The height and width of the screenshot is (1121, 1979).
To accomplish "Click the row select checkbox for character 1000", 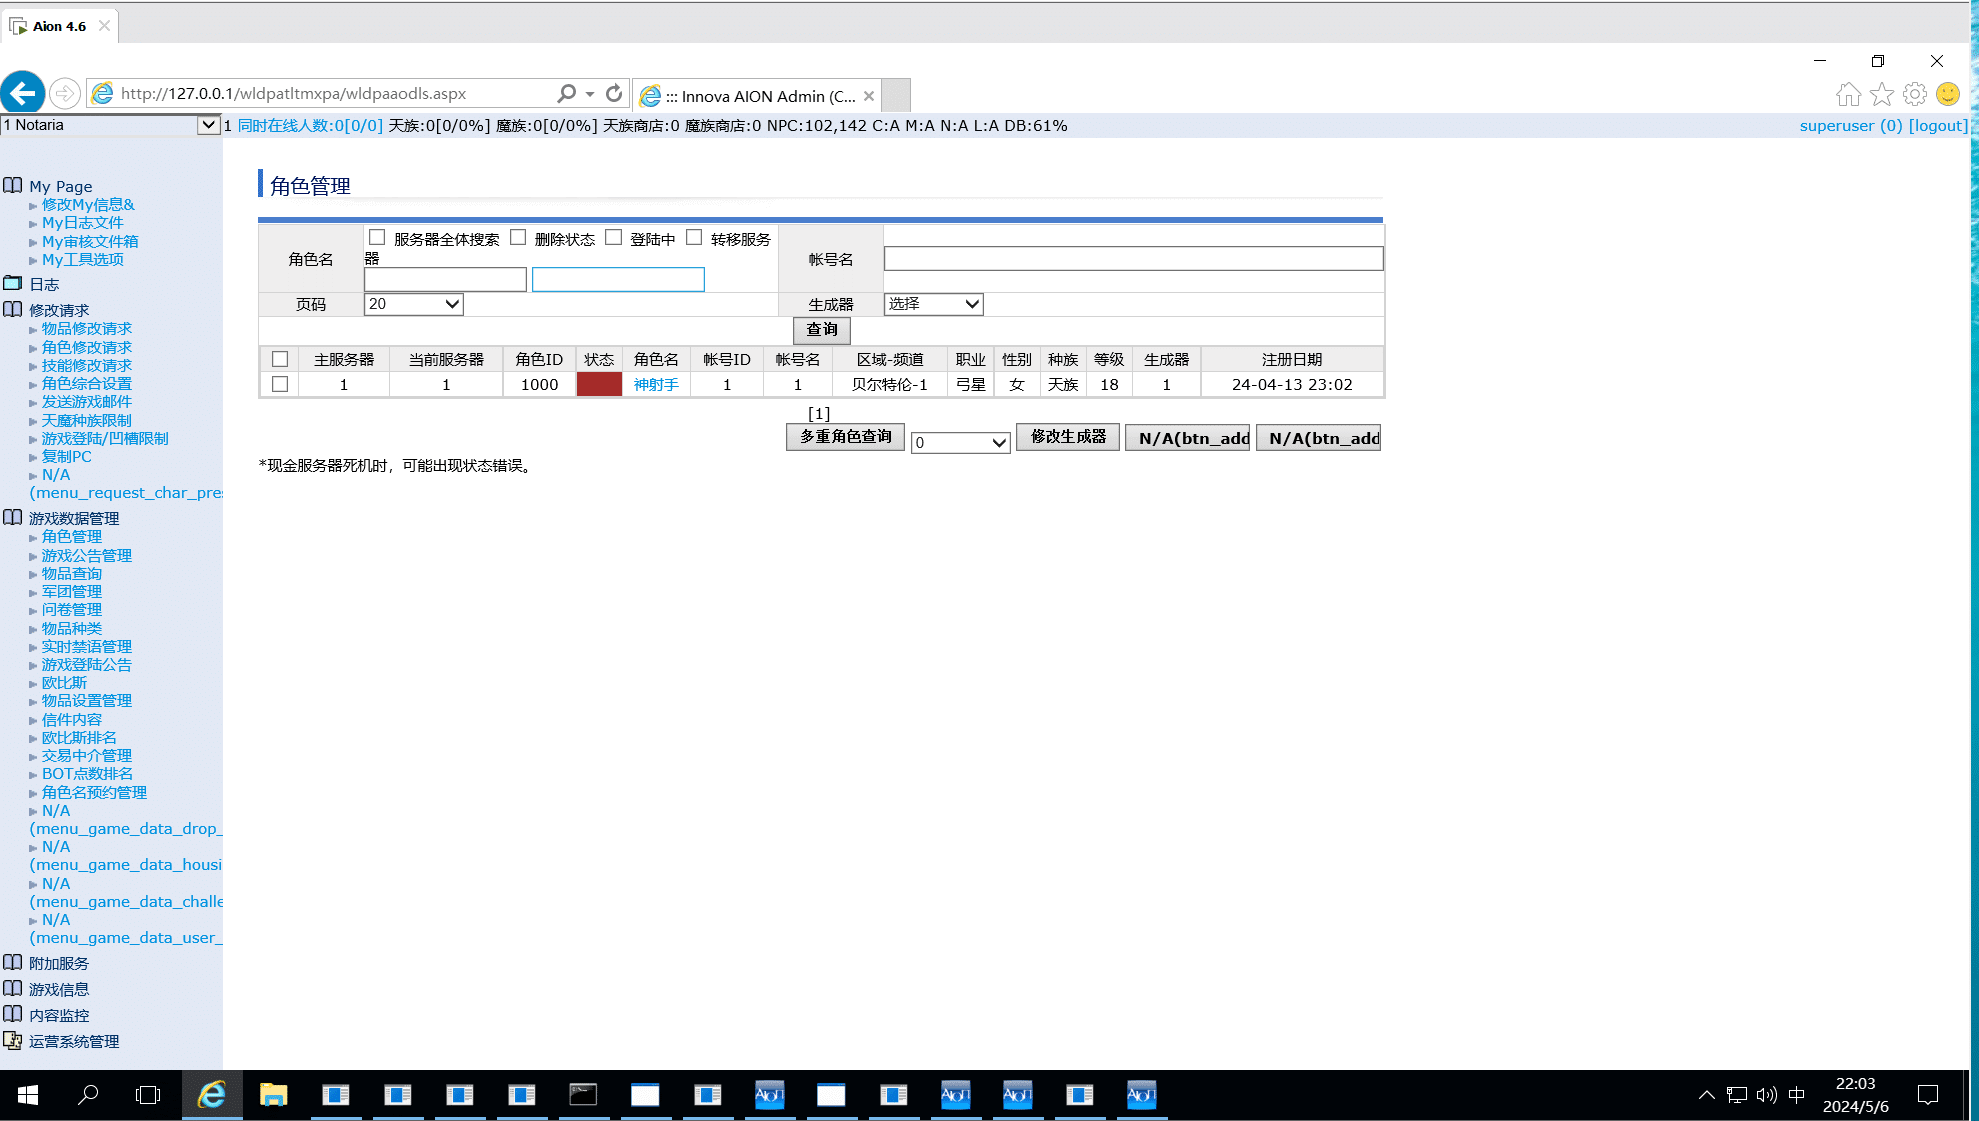I will tap(279, 385).
